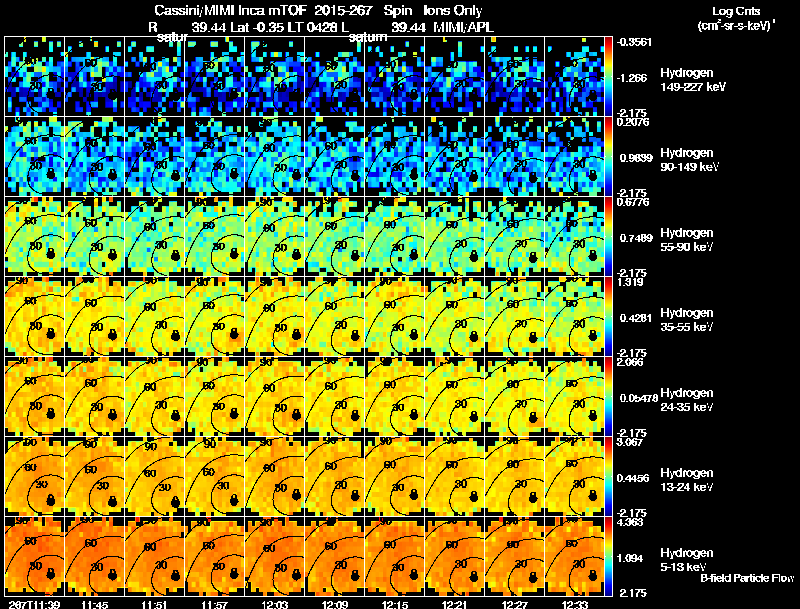Screen dimensions: 800x609
Task: Click the 12:03 time label
Action: 276,605
